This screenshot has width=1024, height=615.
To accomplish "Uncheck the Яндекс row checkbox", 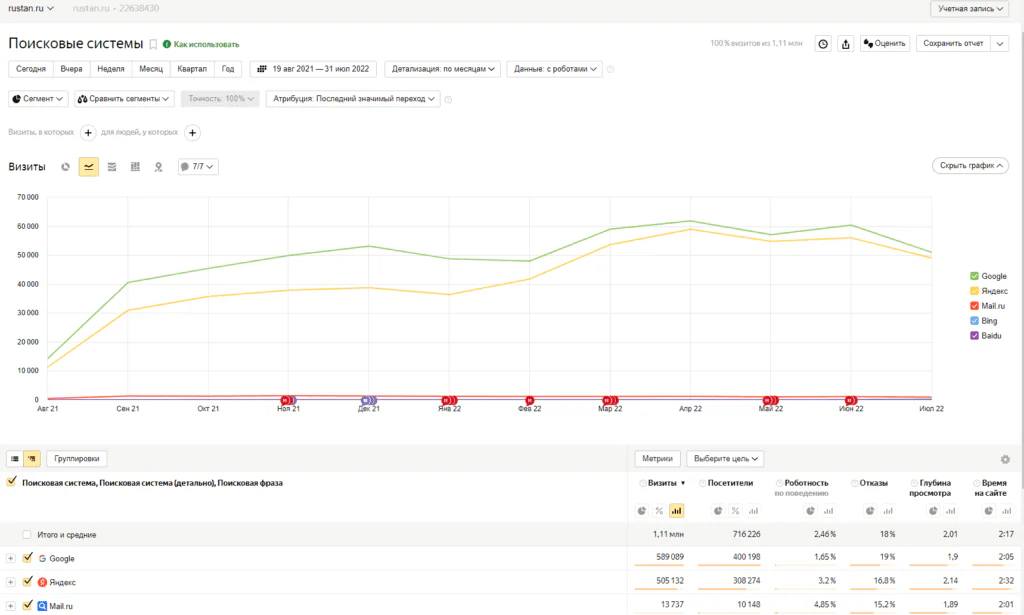I will pyautogui.click(x=27, y=581).
